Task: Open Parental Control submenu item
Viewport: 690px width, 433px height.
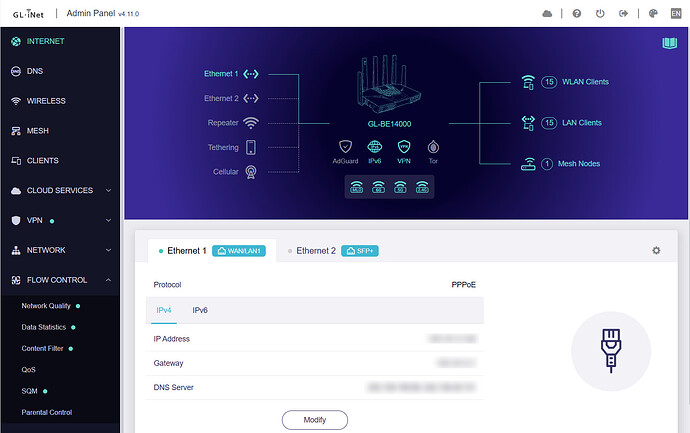Action: [47, 413]
